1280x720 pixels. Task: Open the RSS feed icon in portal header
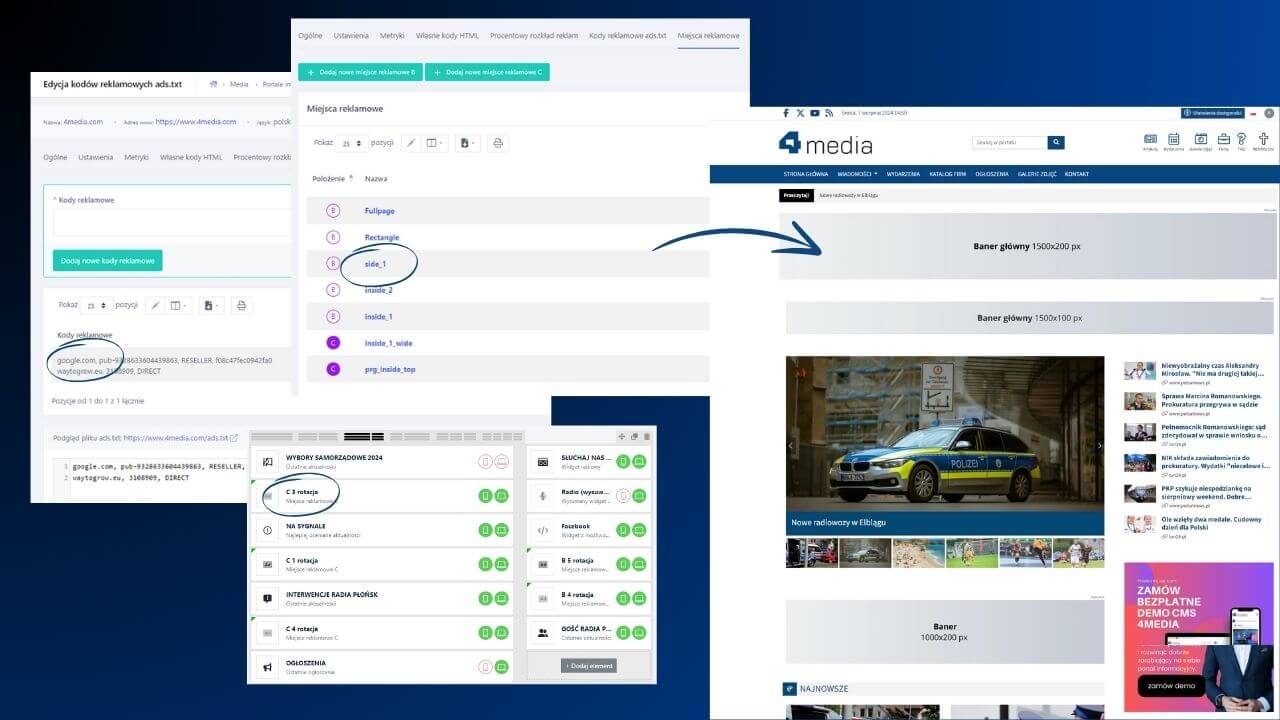(829, 113)
